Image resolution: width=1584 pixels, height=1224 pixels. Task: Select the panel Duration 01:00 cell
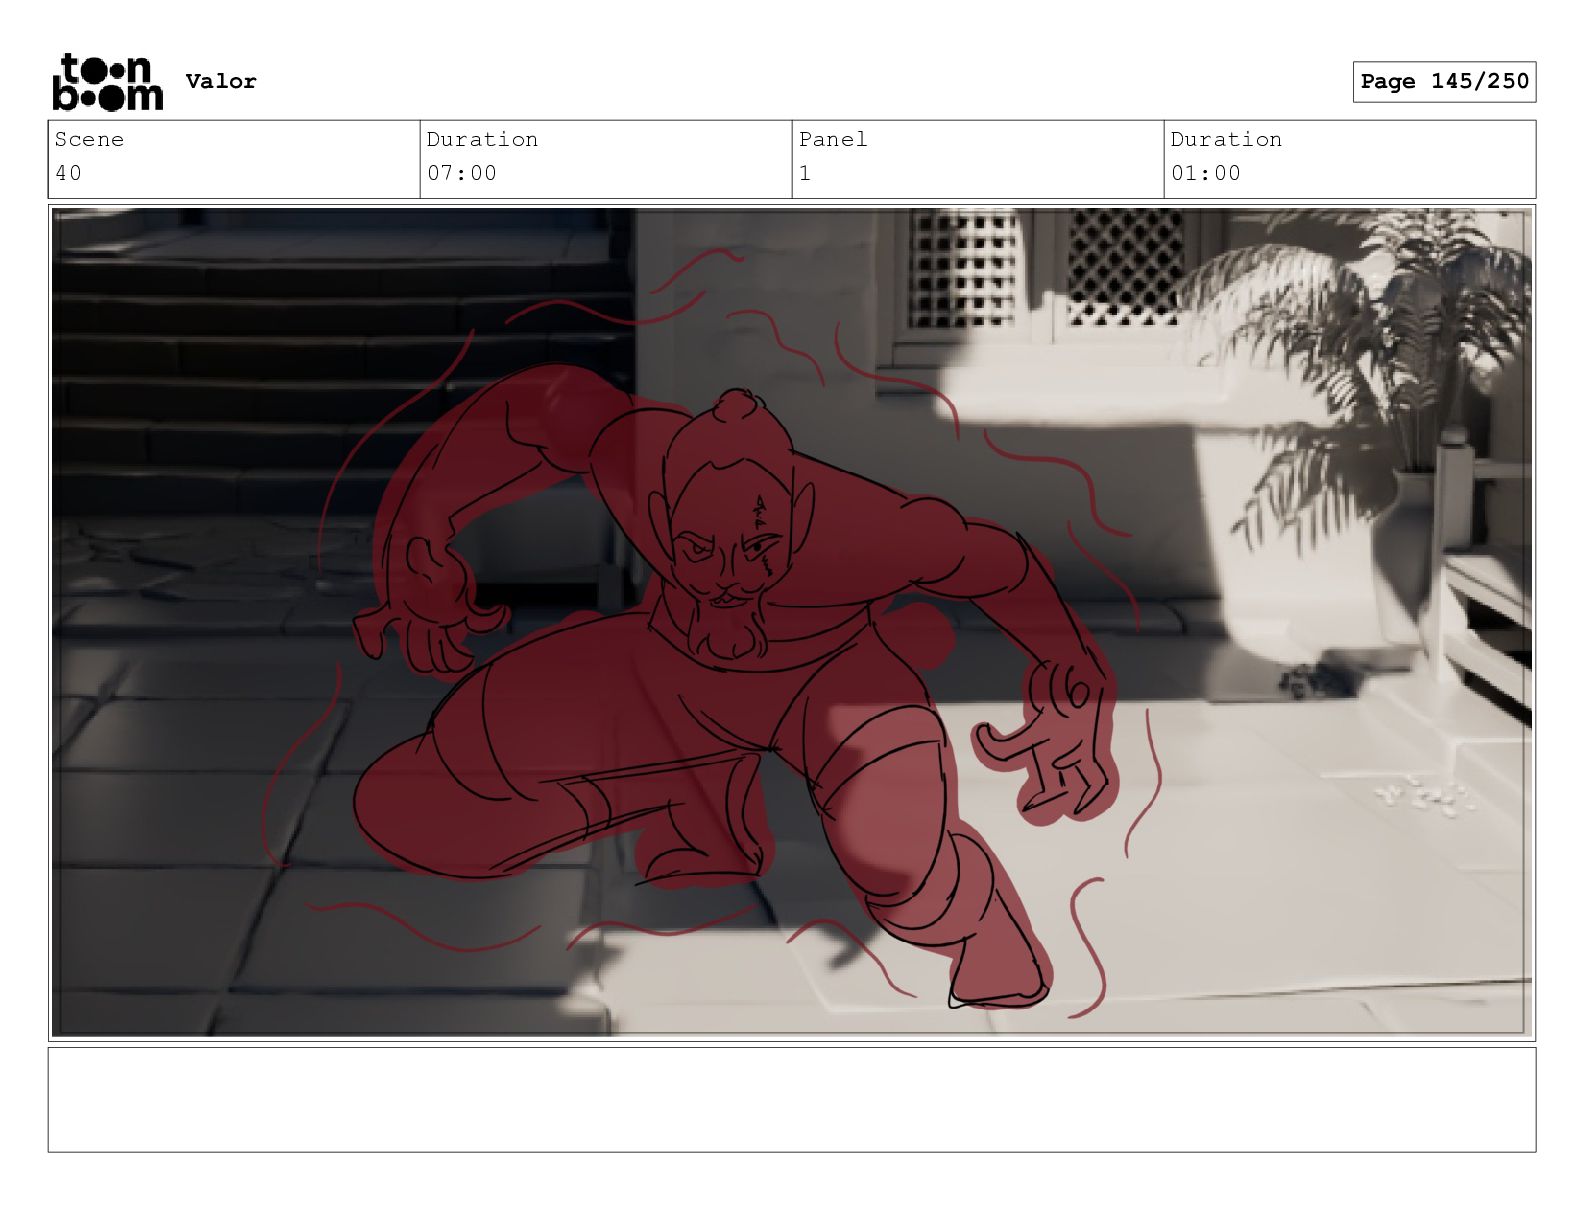[x=1350, y=159]
